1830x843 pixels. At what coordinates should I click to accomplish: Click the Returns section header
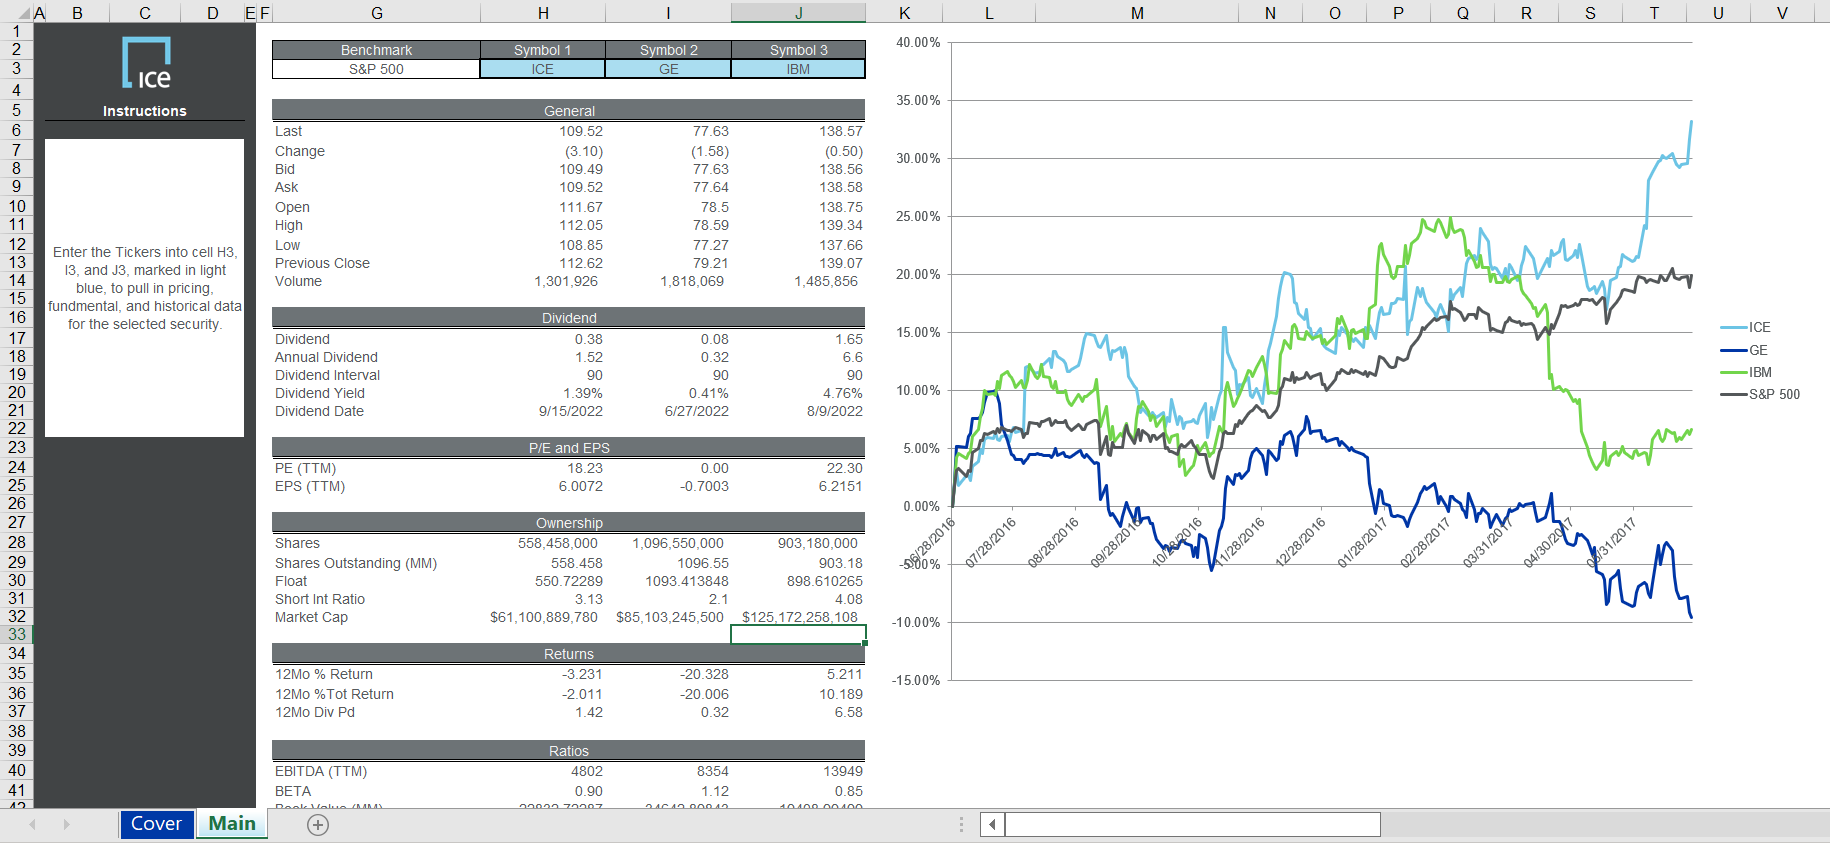click(569, 653)
